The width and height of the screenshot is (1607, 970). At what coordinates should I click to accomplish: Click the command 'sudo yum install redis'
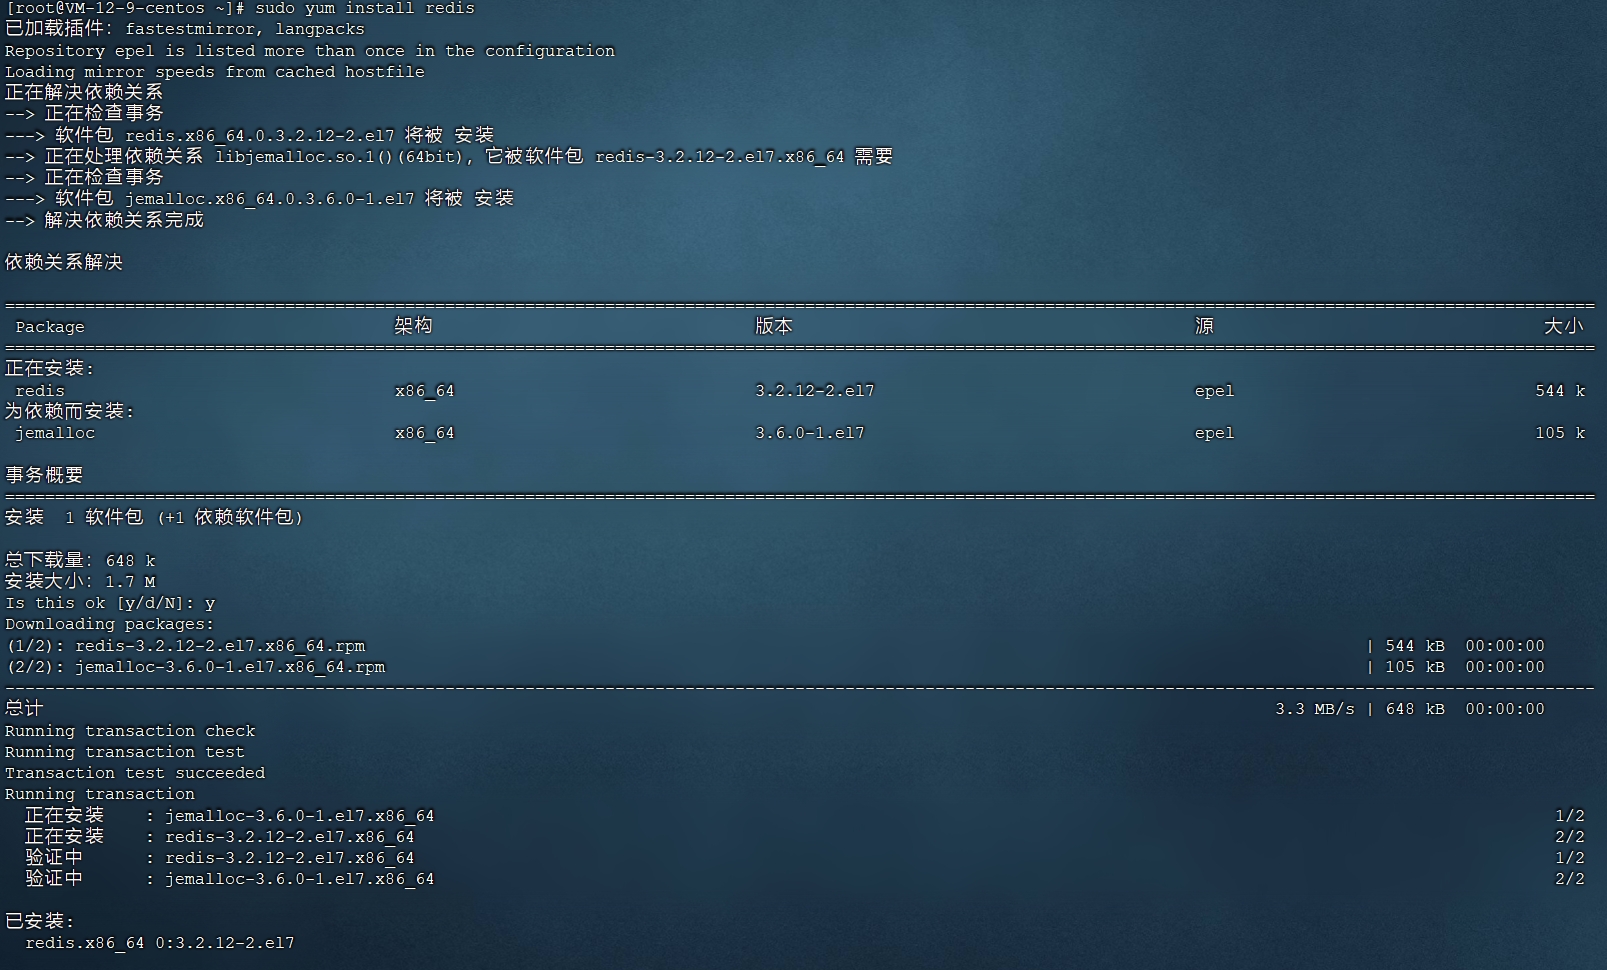pos(365,8)
